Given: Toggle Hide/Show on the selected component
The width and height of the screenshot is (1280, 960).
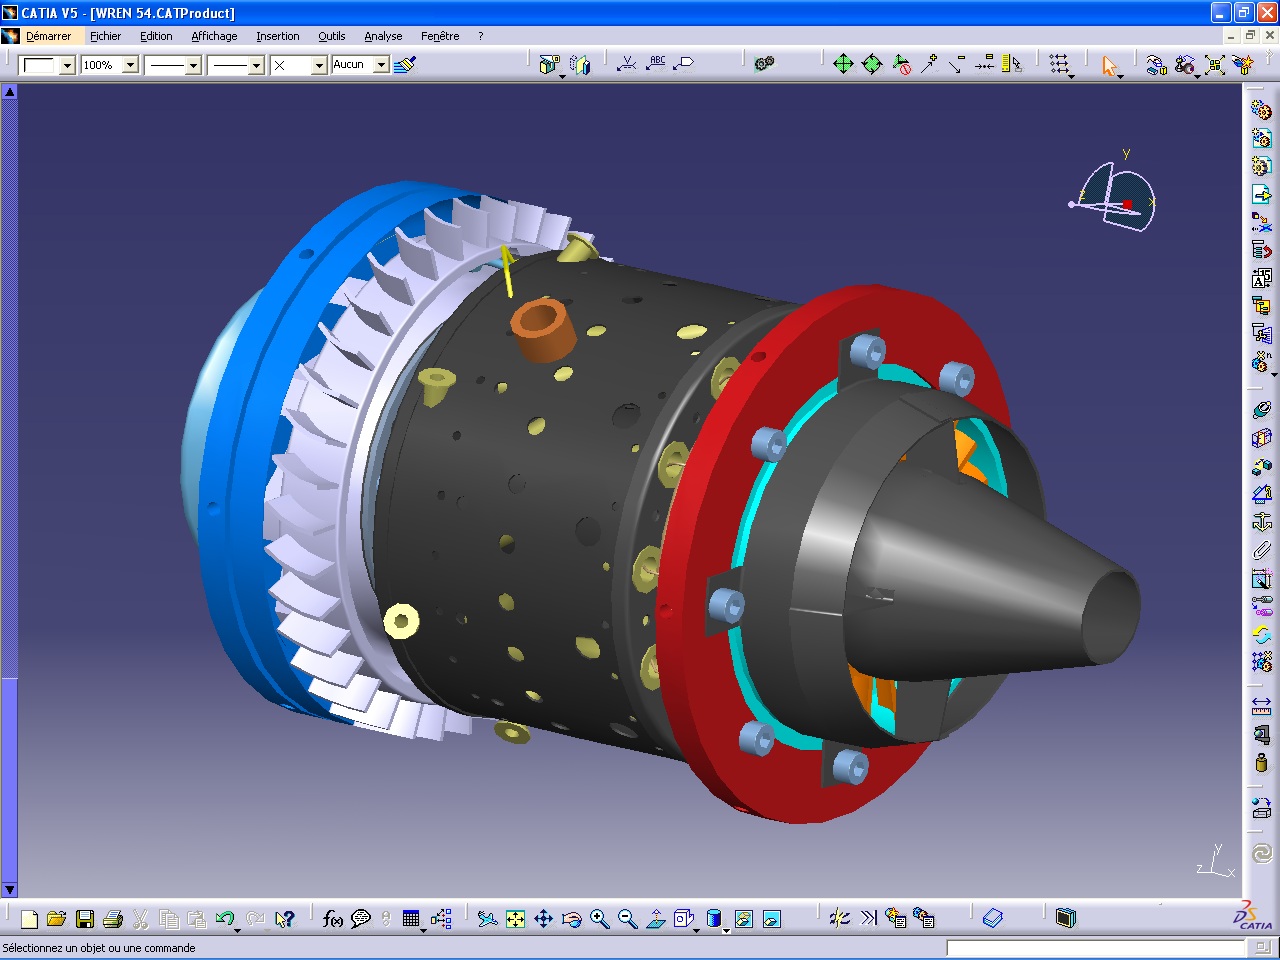Looking at the screenshot, I should 742,917.
